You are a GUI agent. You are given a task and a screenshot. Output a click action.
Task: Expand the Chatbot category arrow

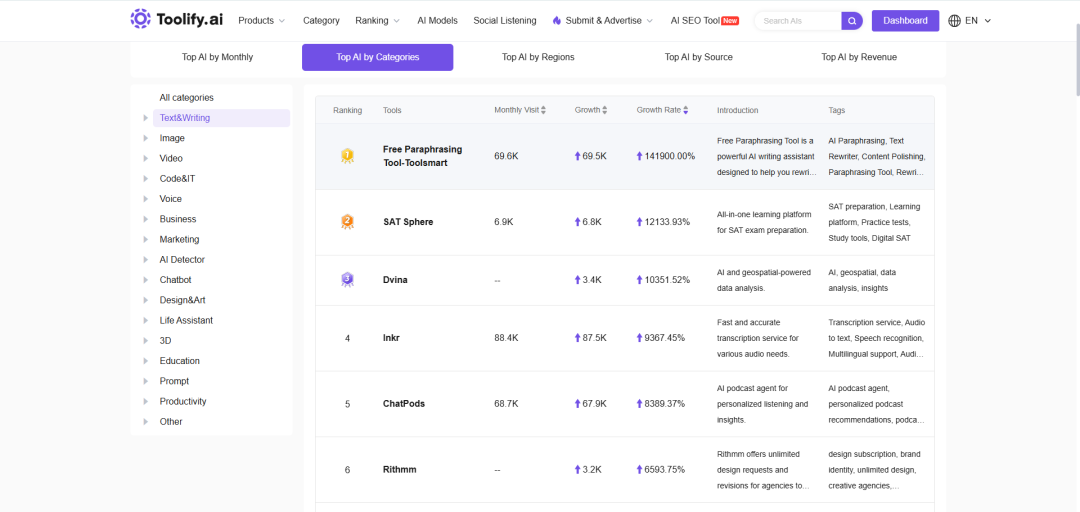145,280
